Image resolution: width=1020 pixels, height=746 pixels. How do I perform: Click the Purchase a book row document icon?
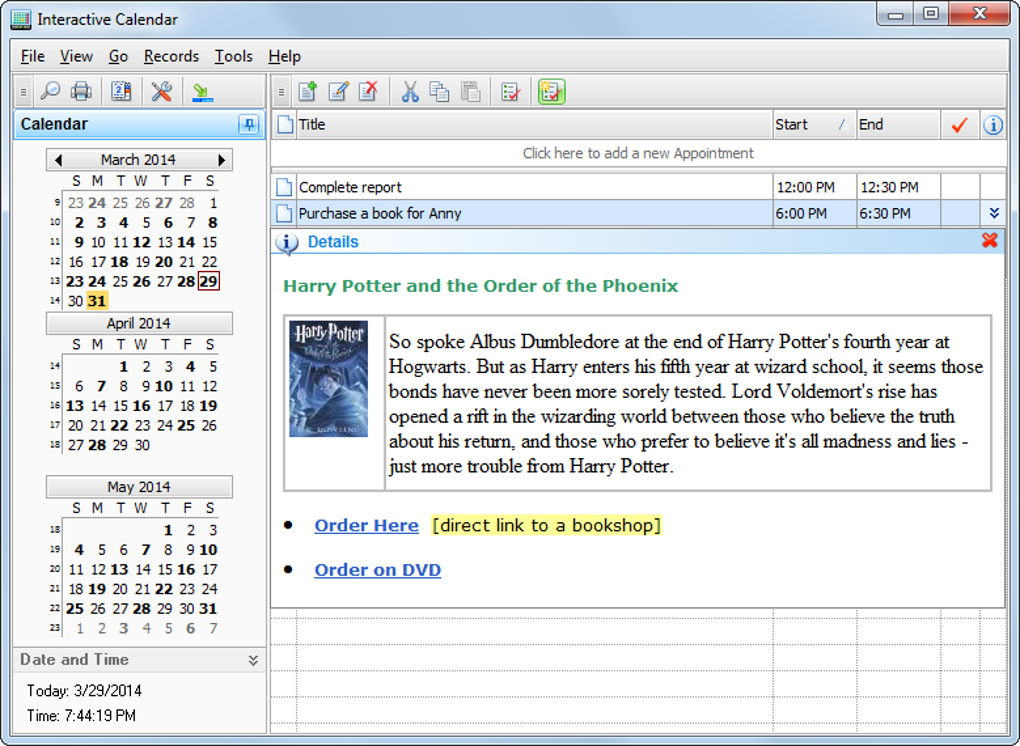(284, 213)
